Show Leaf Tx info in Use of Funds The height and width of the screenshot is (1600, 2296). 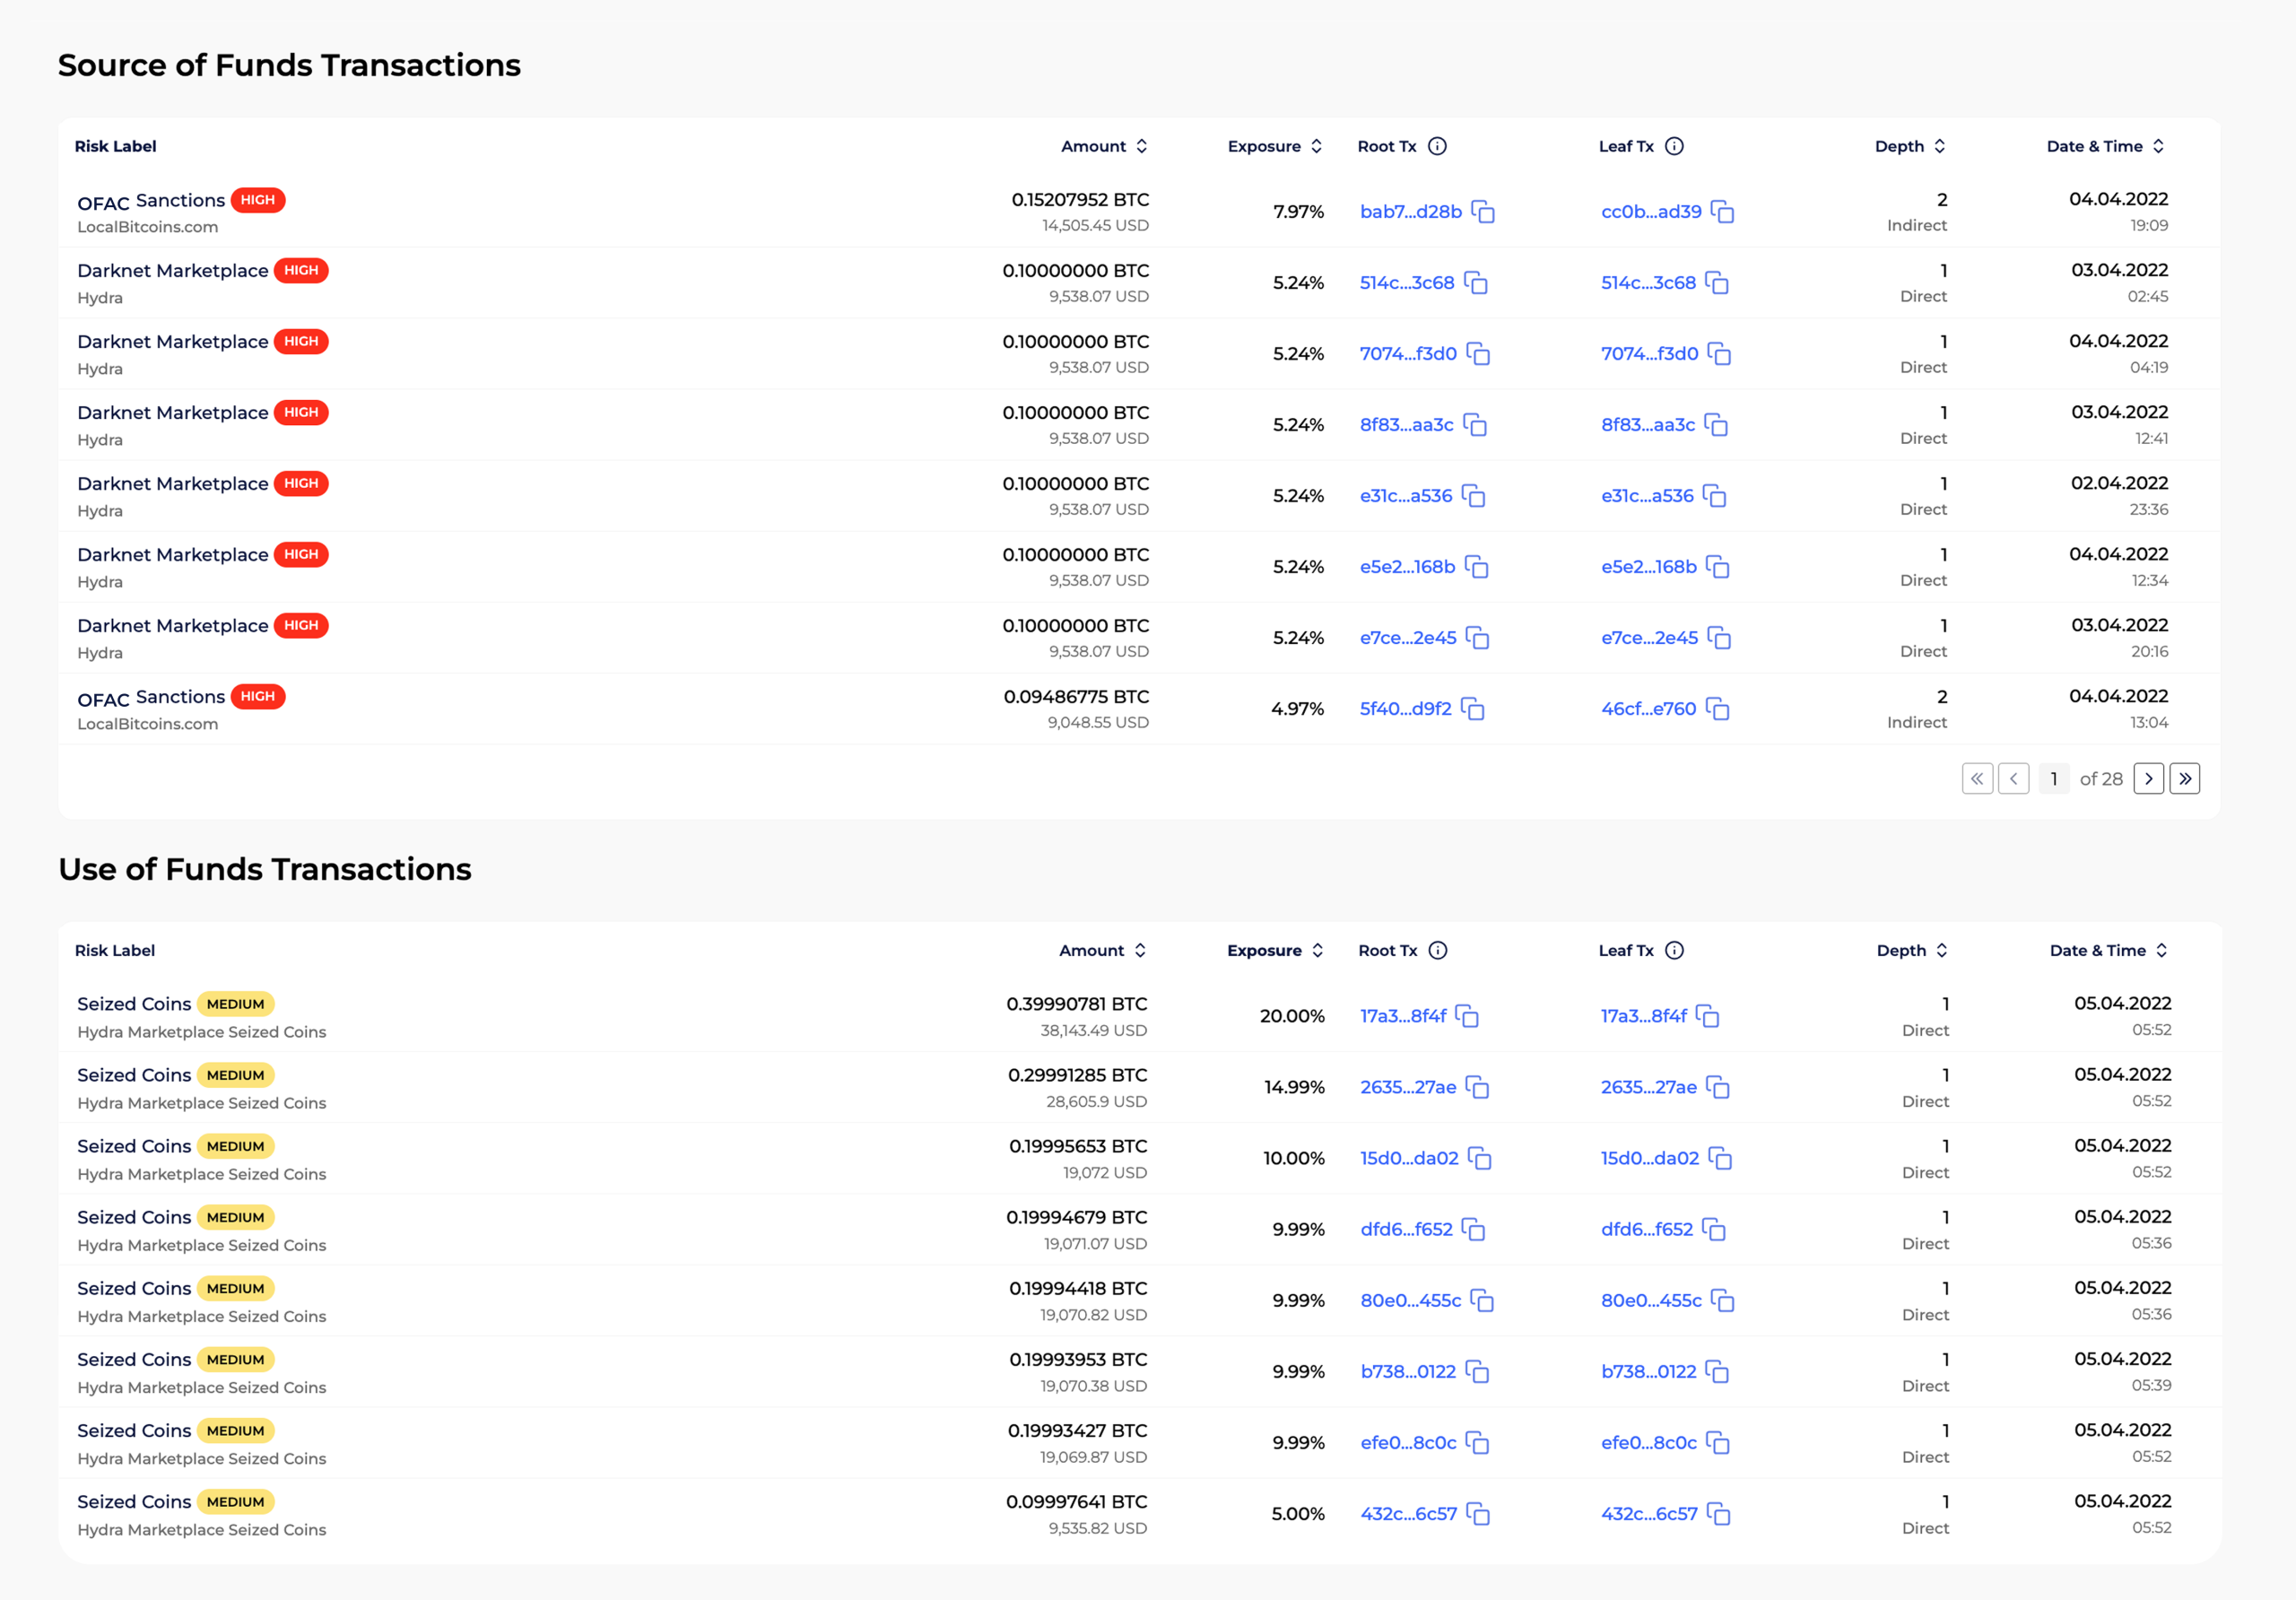pyautogui.click(x=1674, y=950)
